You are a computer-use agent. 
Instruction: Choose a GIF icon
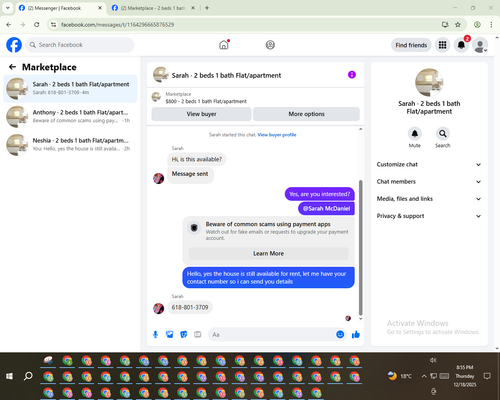198,334
